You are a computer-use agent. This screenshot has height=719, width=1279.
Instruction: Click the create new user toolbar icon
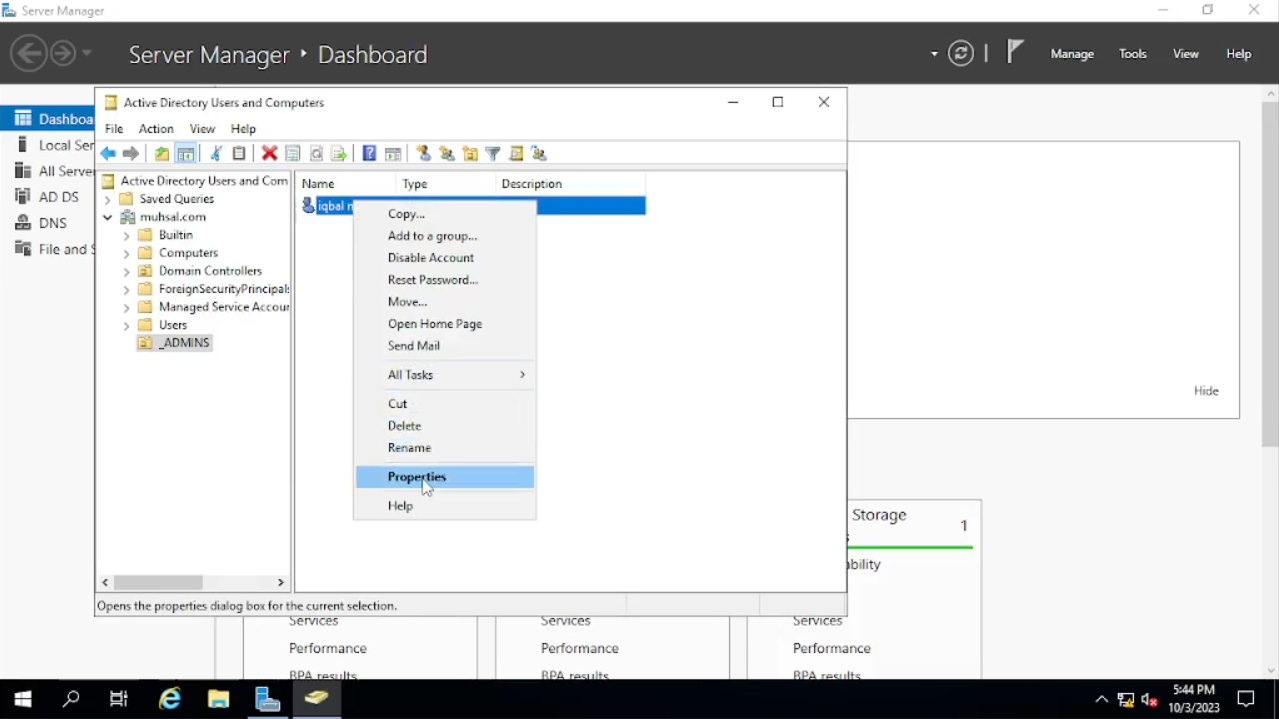pos(424,154)
